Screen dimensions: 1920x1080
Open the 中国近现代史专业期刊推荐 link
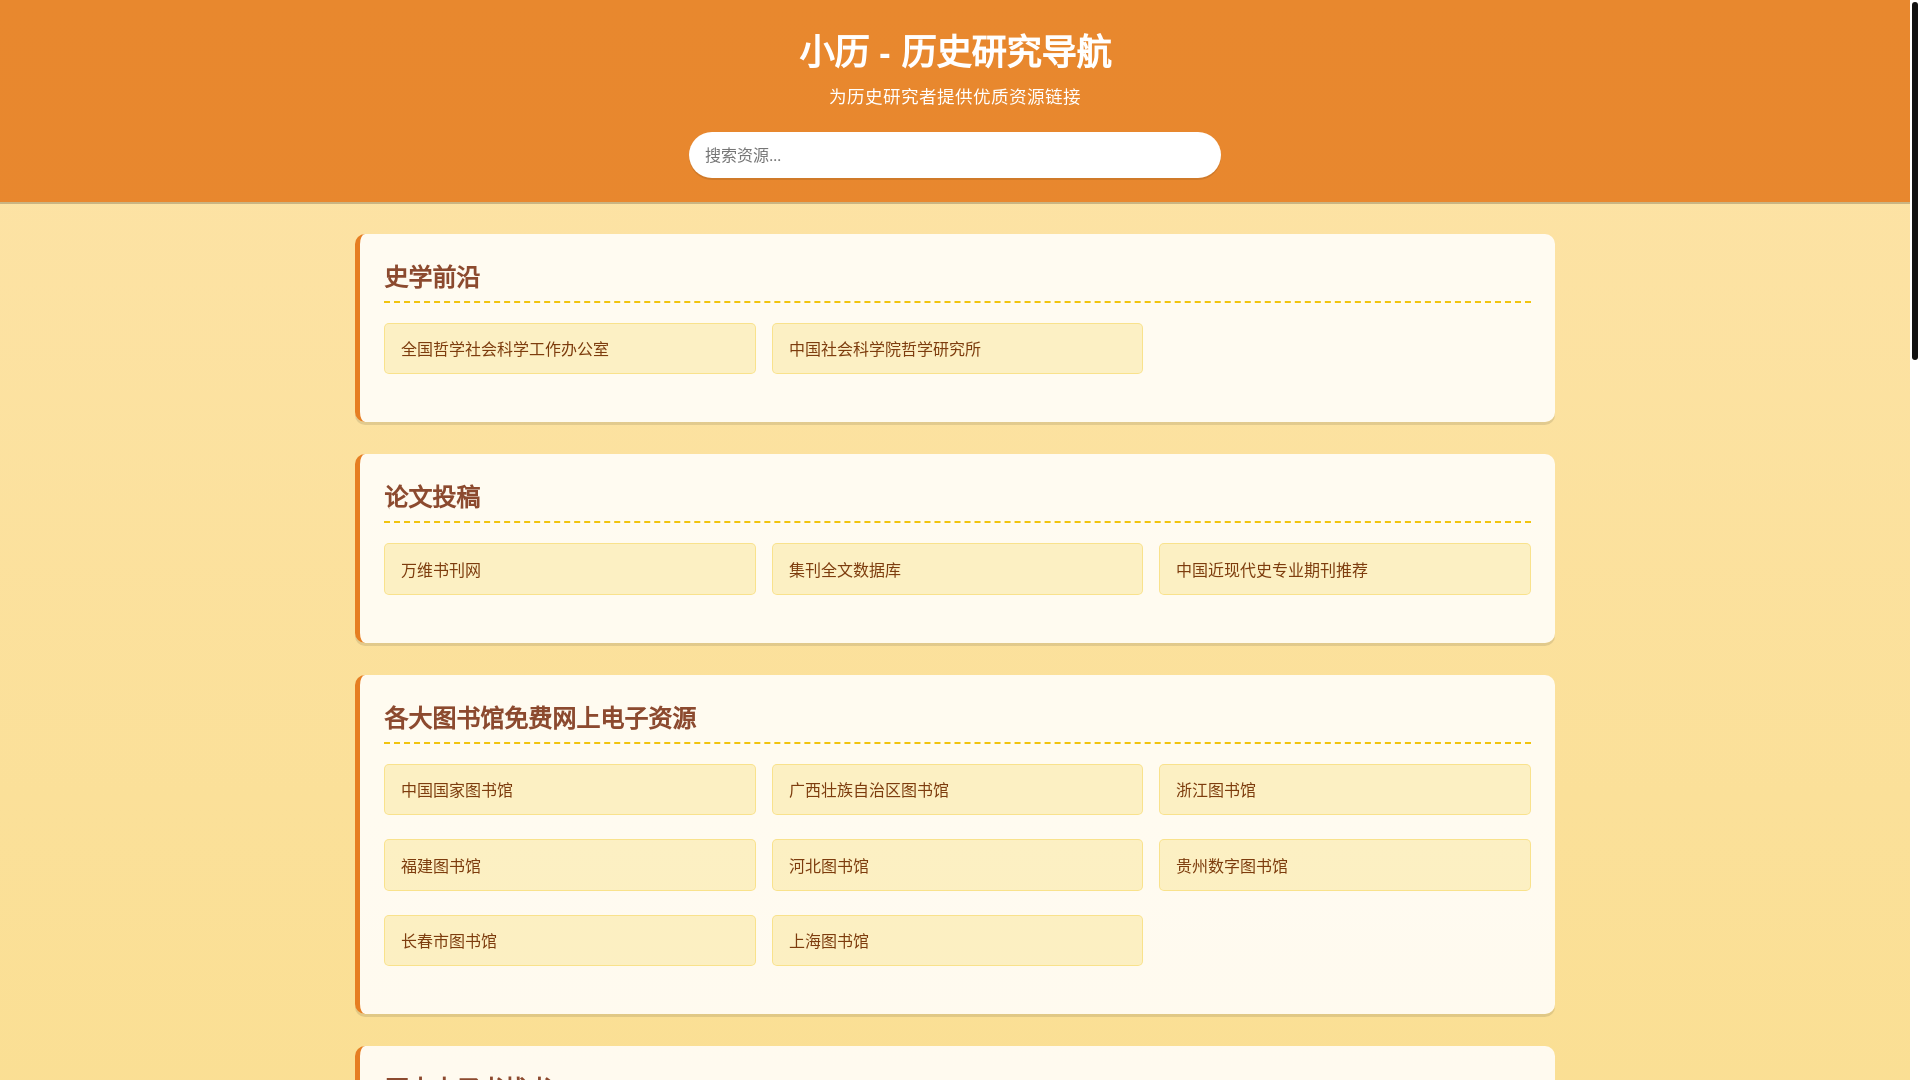click(x=1344, y=569)
